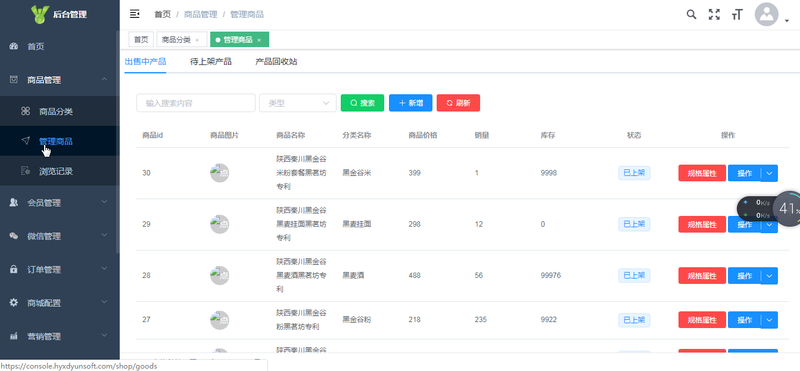The width and height of the screenshot is (800, 371).
Task: Open 浏览记录 in sidebar menu
Action: [x=60, y=171]
